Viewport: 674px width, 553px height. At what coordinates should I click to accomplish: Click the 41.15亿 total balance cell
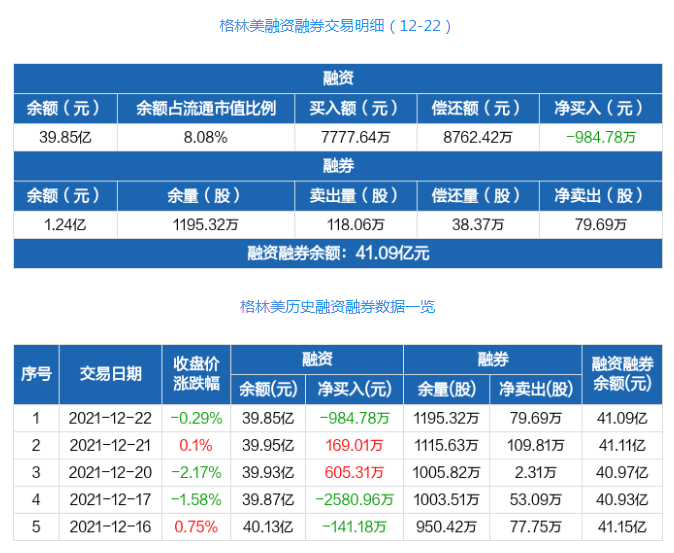622,527
